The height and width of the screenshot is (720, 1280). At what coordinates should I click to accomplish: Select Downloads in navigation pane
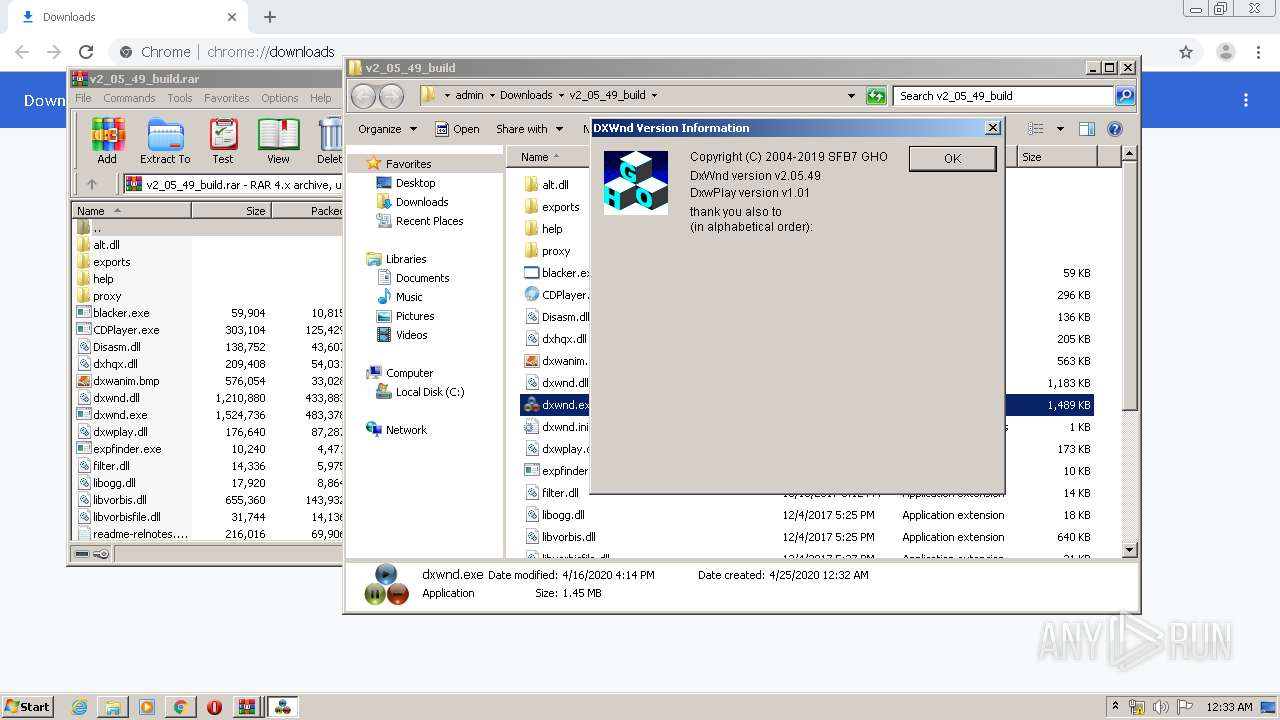tap(412, 202)
